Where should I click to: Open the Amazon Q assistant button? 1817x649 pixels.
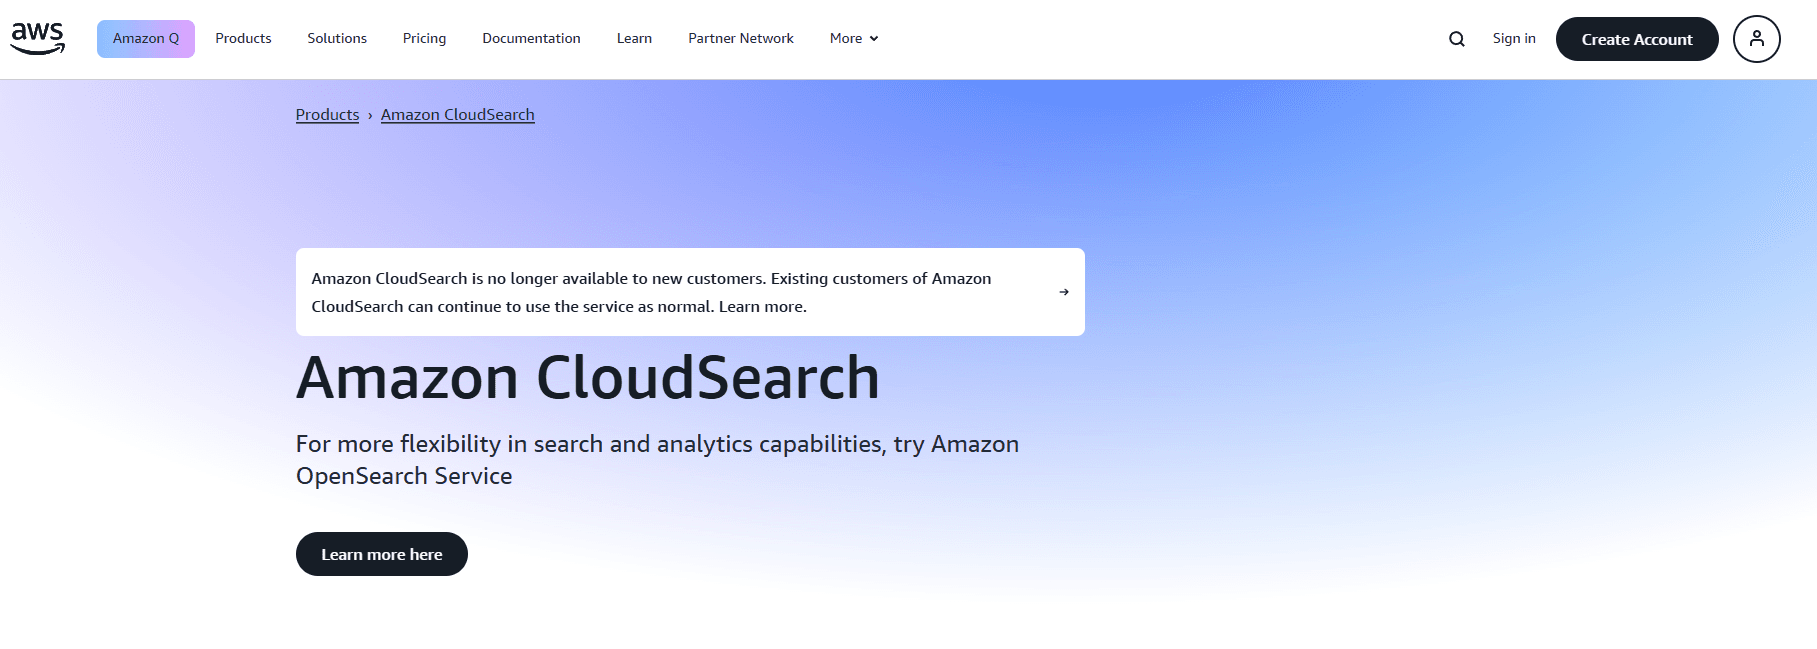point(146,39)
